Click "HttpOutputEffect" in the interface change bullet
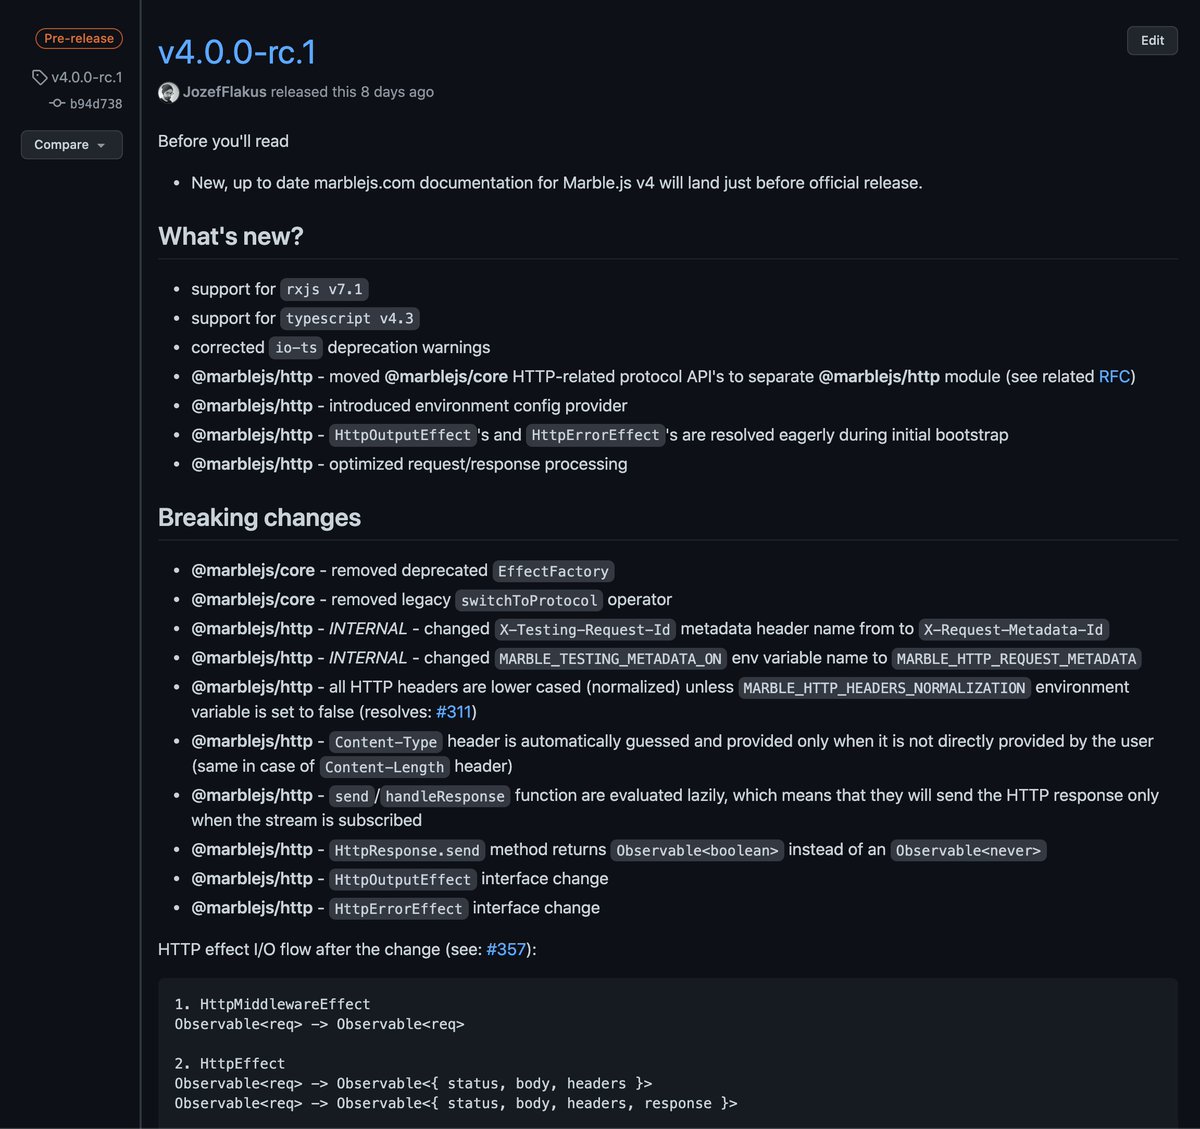The height and width of the screenshot is (1129, 1200). pos(403,879)
